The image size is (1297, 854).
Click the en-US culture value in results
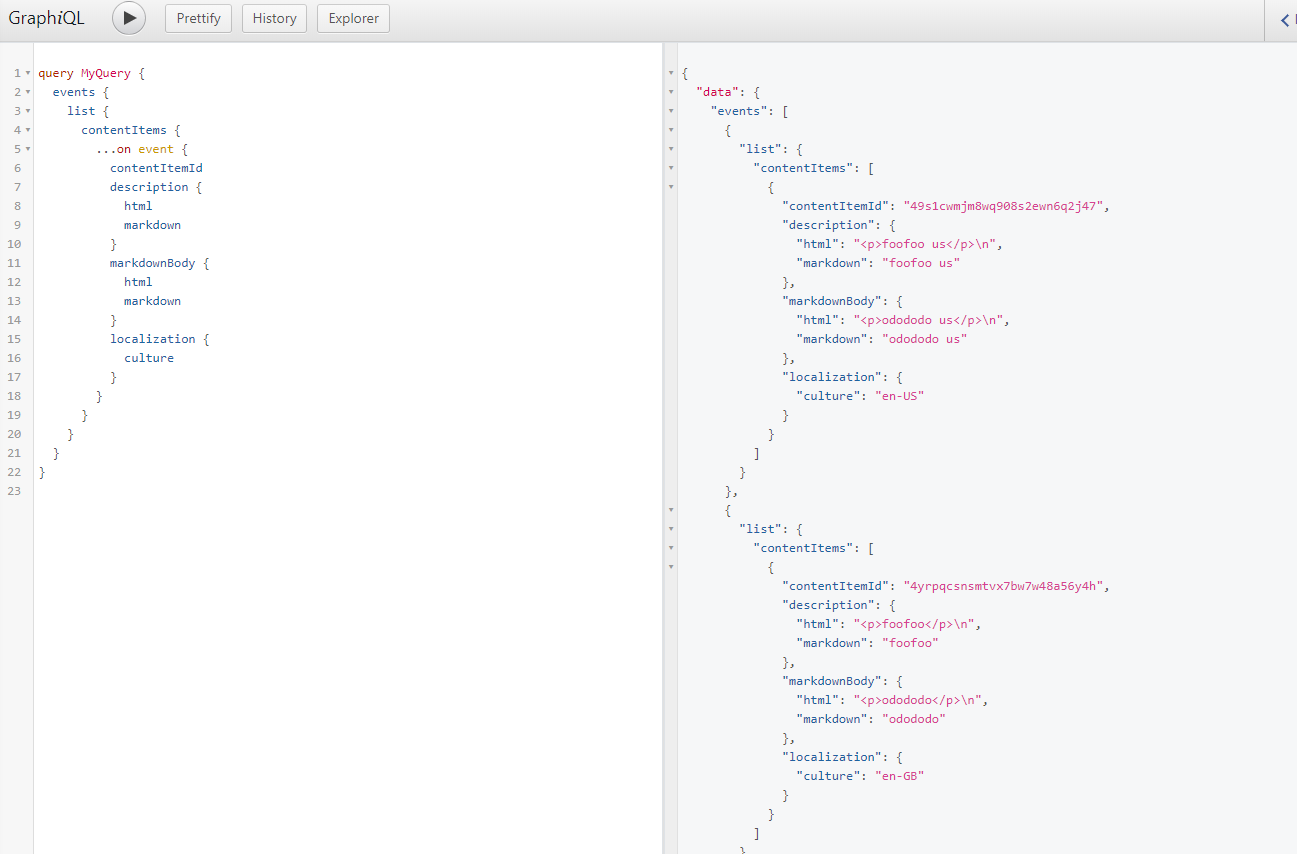click(x=899, y=395)
